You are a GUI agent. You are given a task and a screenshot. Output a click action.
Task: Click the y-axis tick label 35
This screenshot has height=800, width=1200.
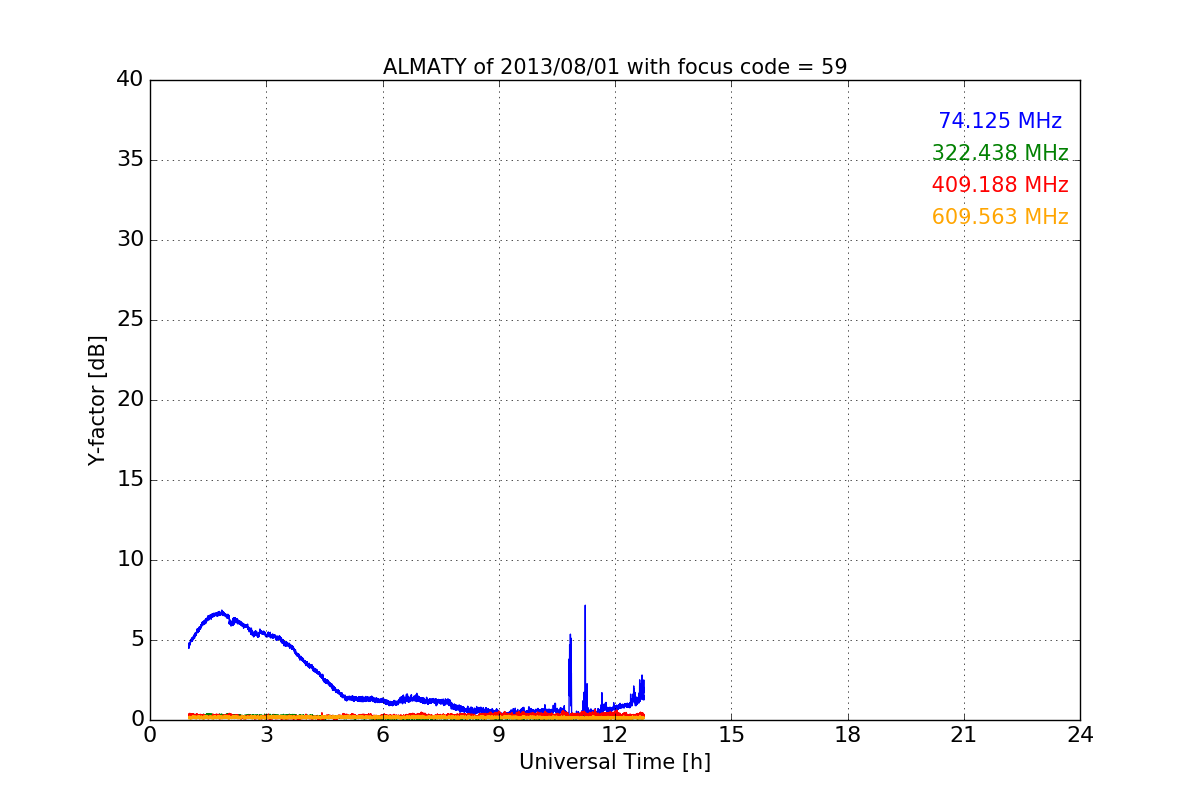click(130, 160)
